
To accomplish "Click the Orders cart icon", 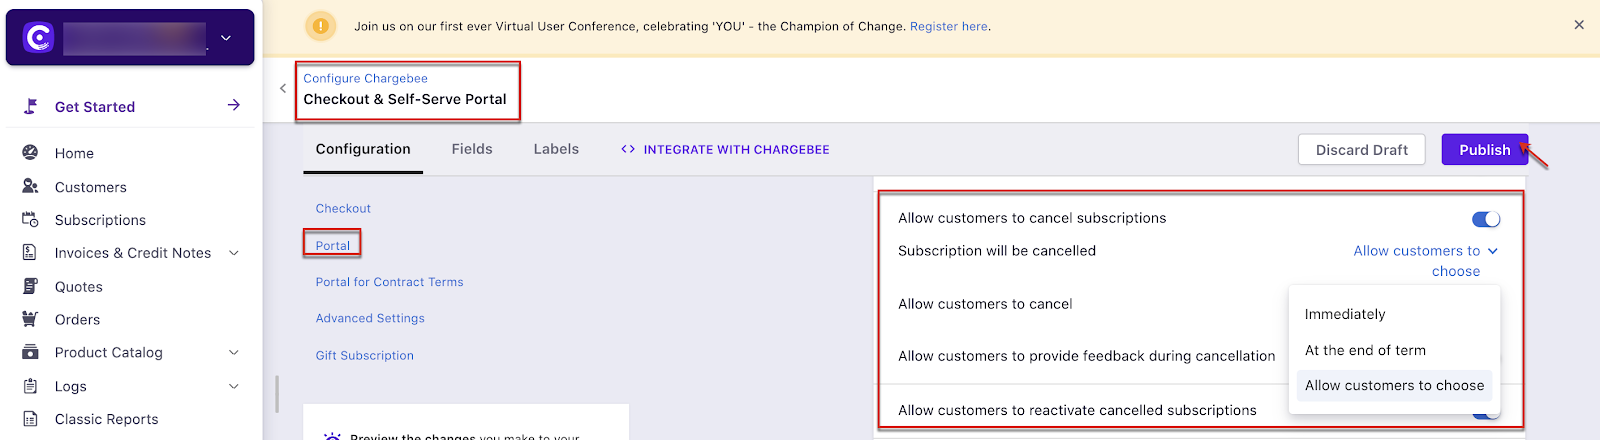I will click(x=30, y=319).
